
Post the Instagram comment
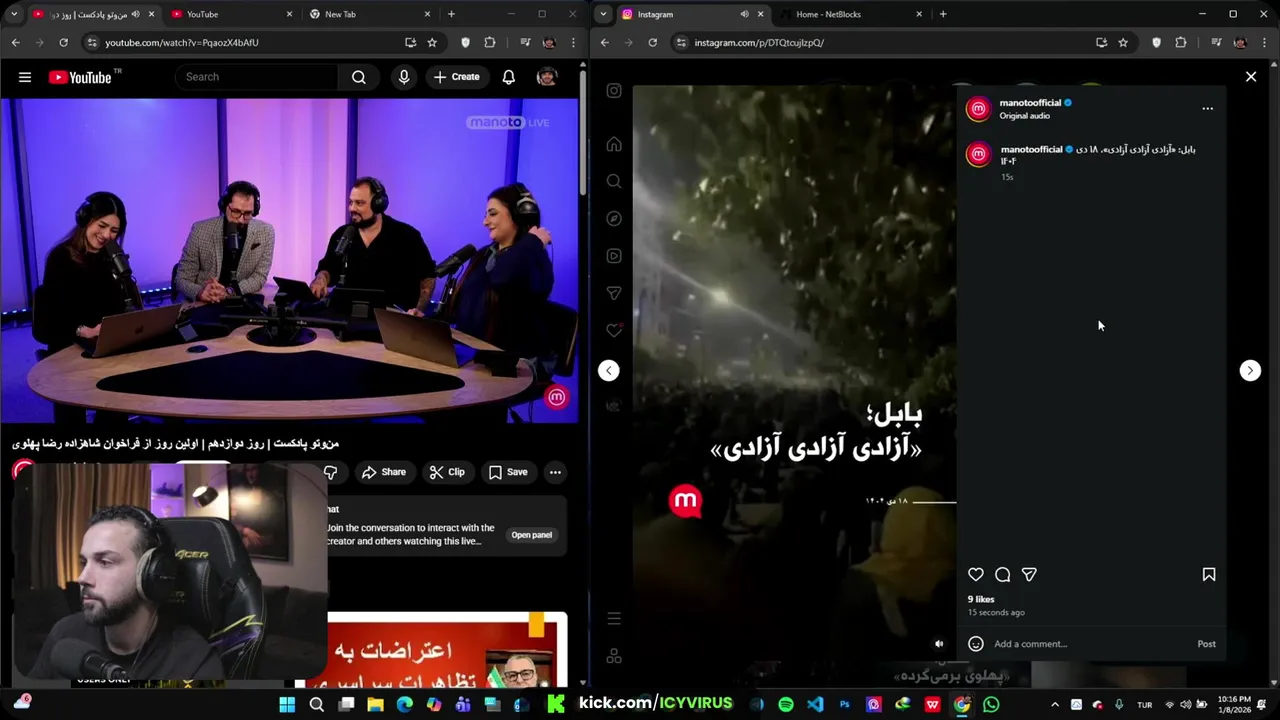(x=1207, y=644)
